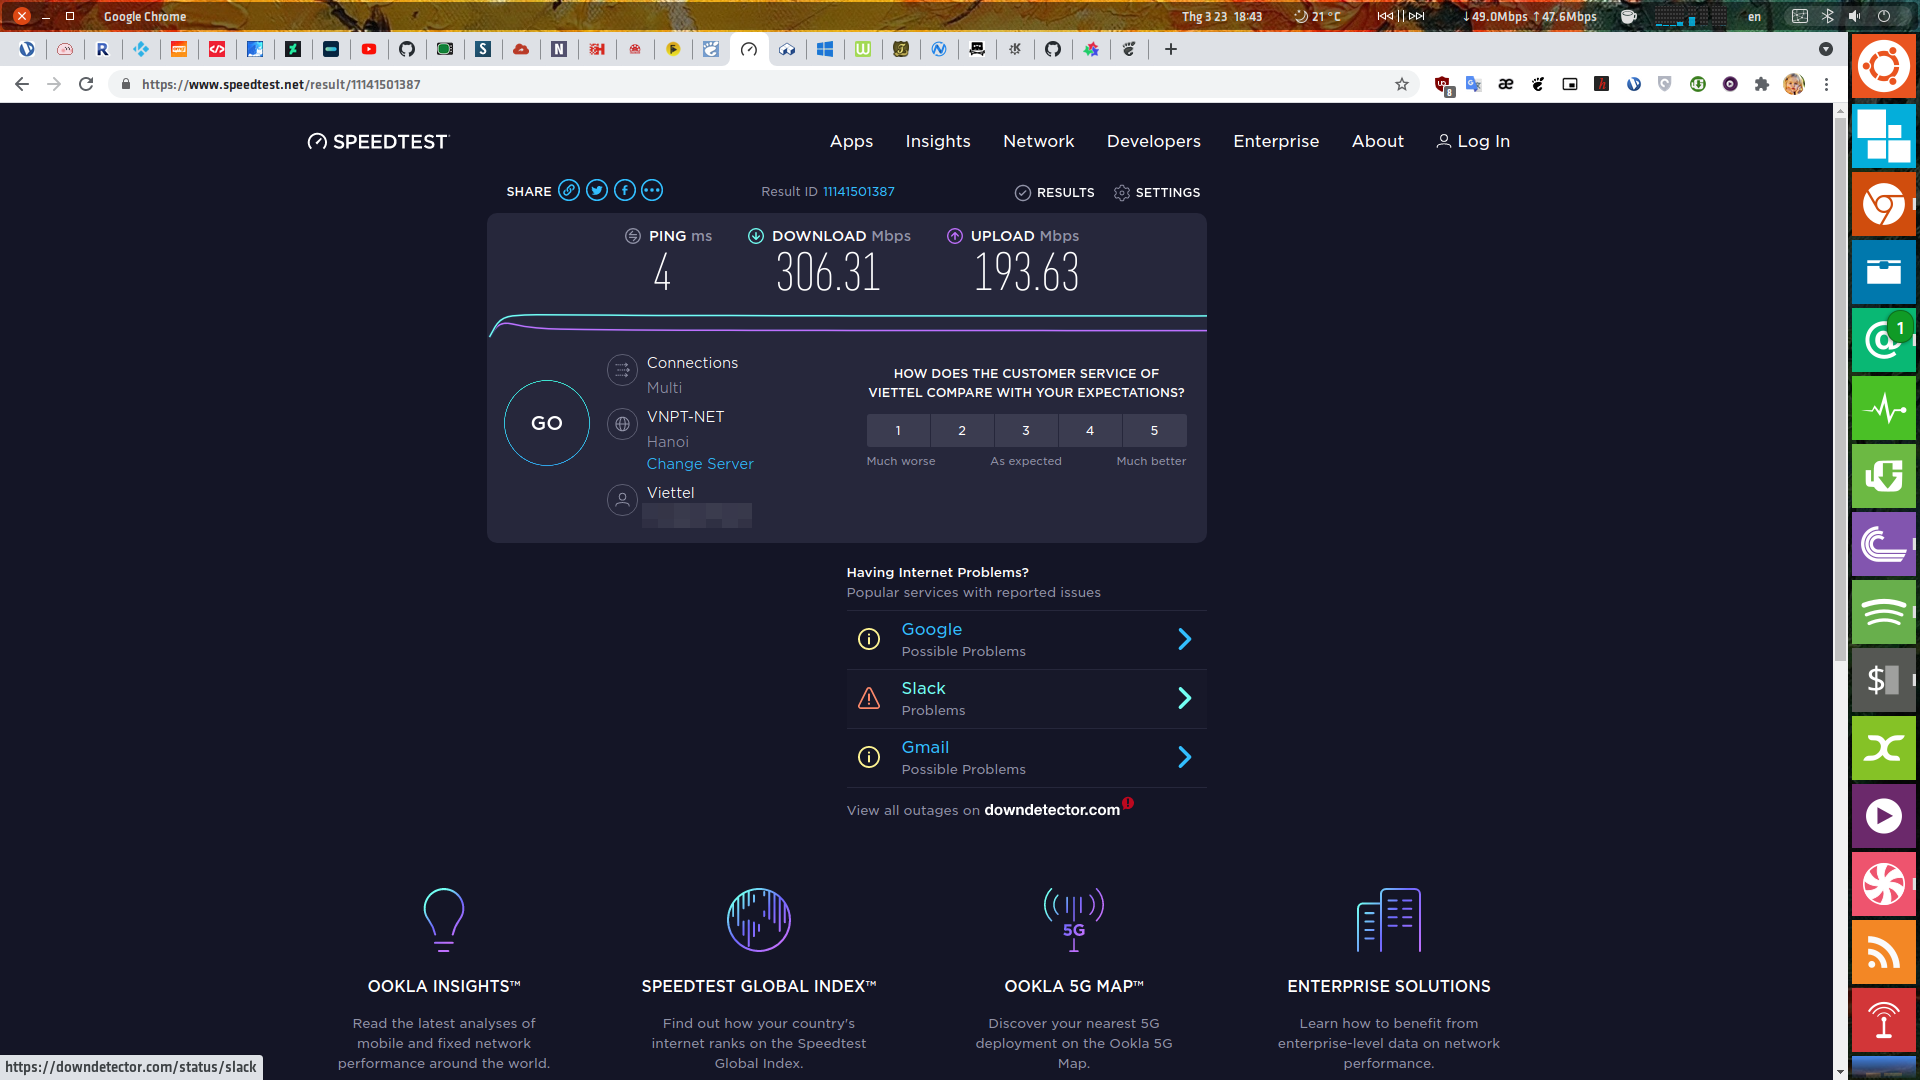Click the picture-in-picture extension icon
The width and height of the screenshot is (1920, 1080).
pyautogui.click(x=1570, y=85)
